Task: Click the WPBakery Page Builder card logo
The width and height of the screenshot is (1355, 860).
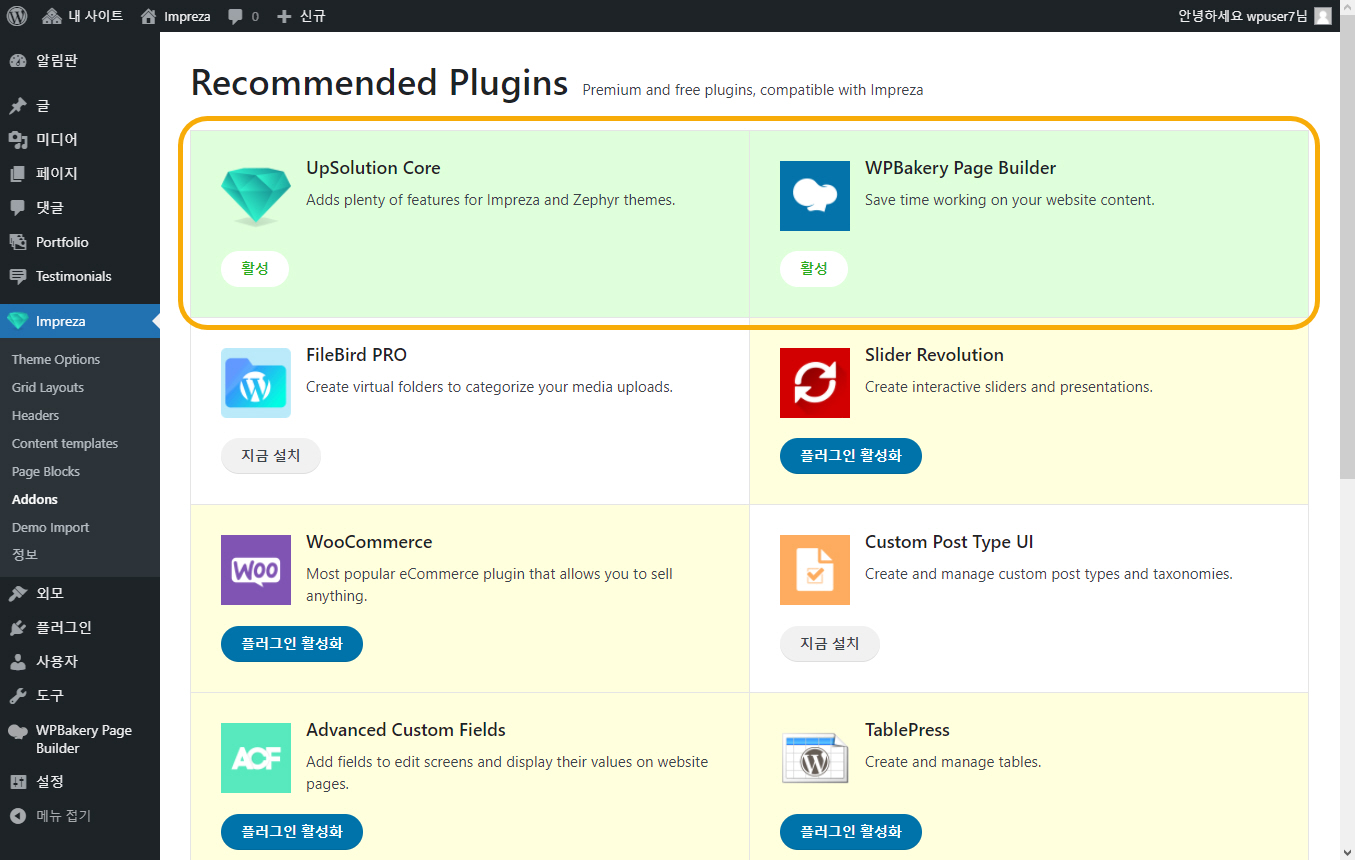Action: point(815,196)
